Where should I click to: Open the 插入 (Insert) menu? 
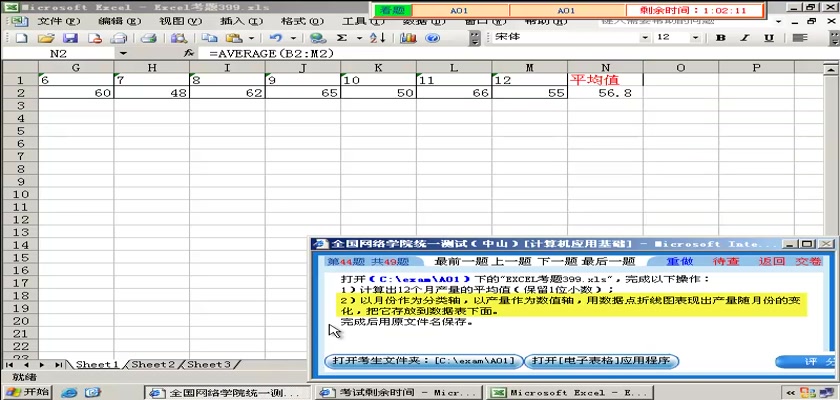(242, 21)
